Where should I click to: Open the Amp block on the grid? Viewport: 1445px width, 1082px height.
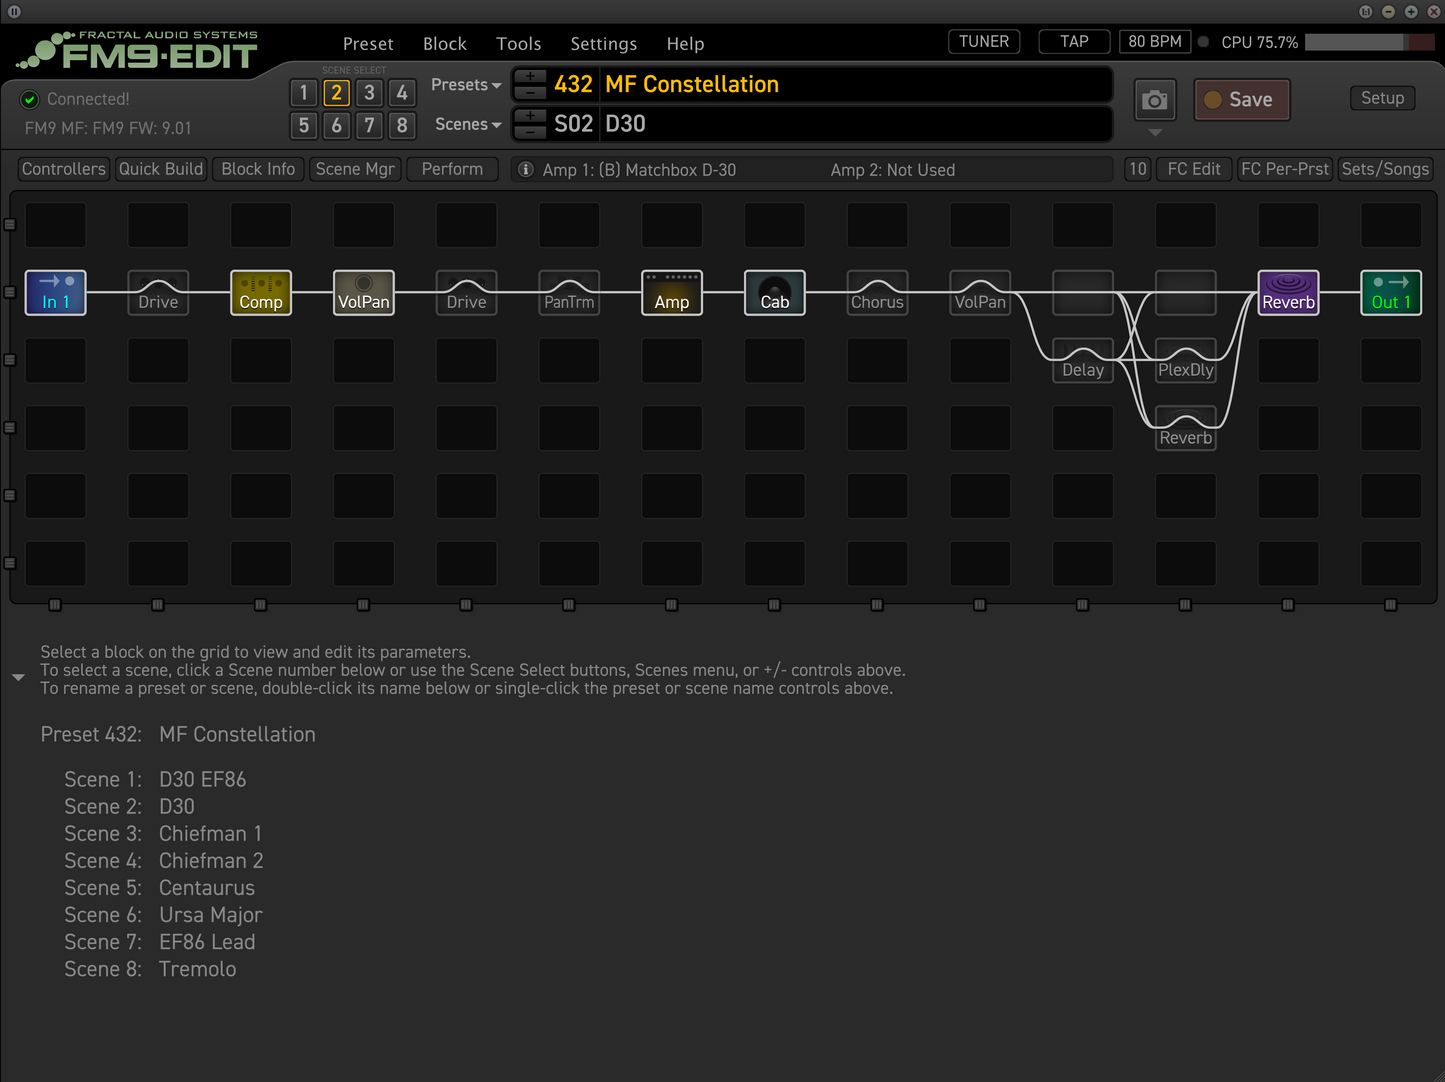pyautogui.click(x=671, y=292)
